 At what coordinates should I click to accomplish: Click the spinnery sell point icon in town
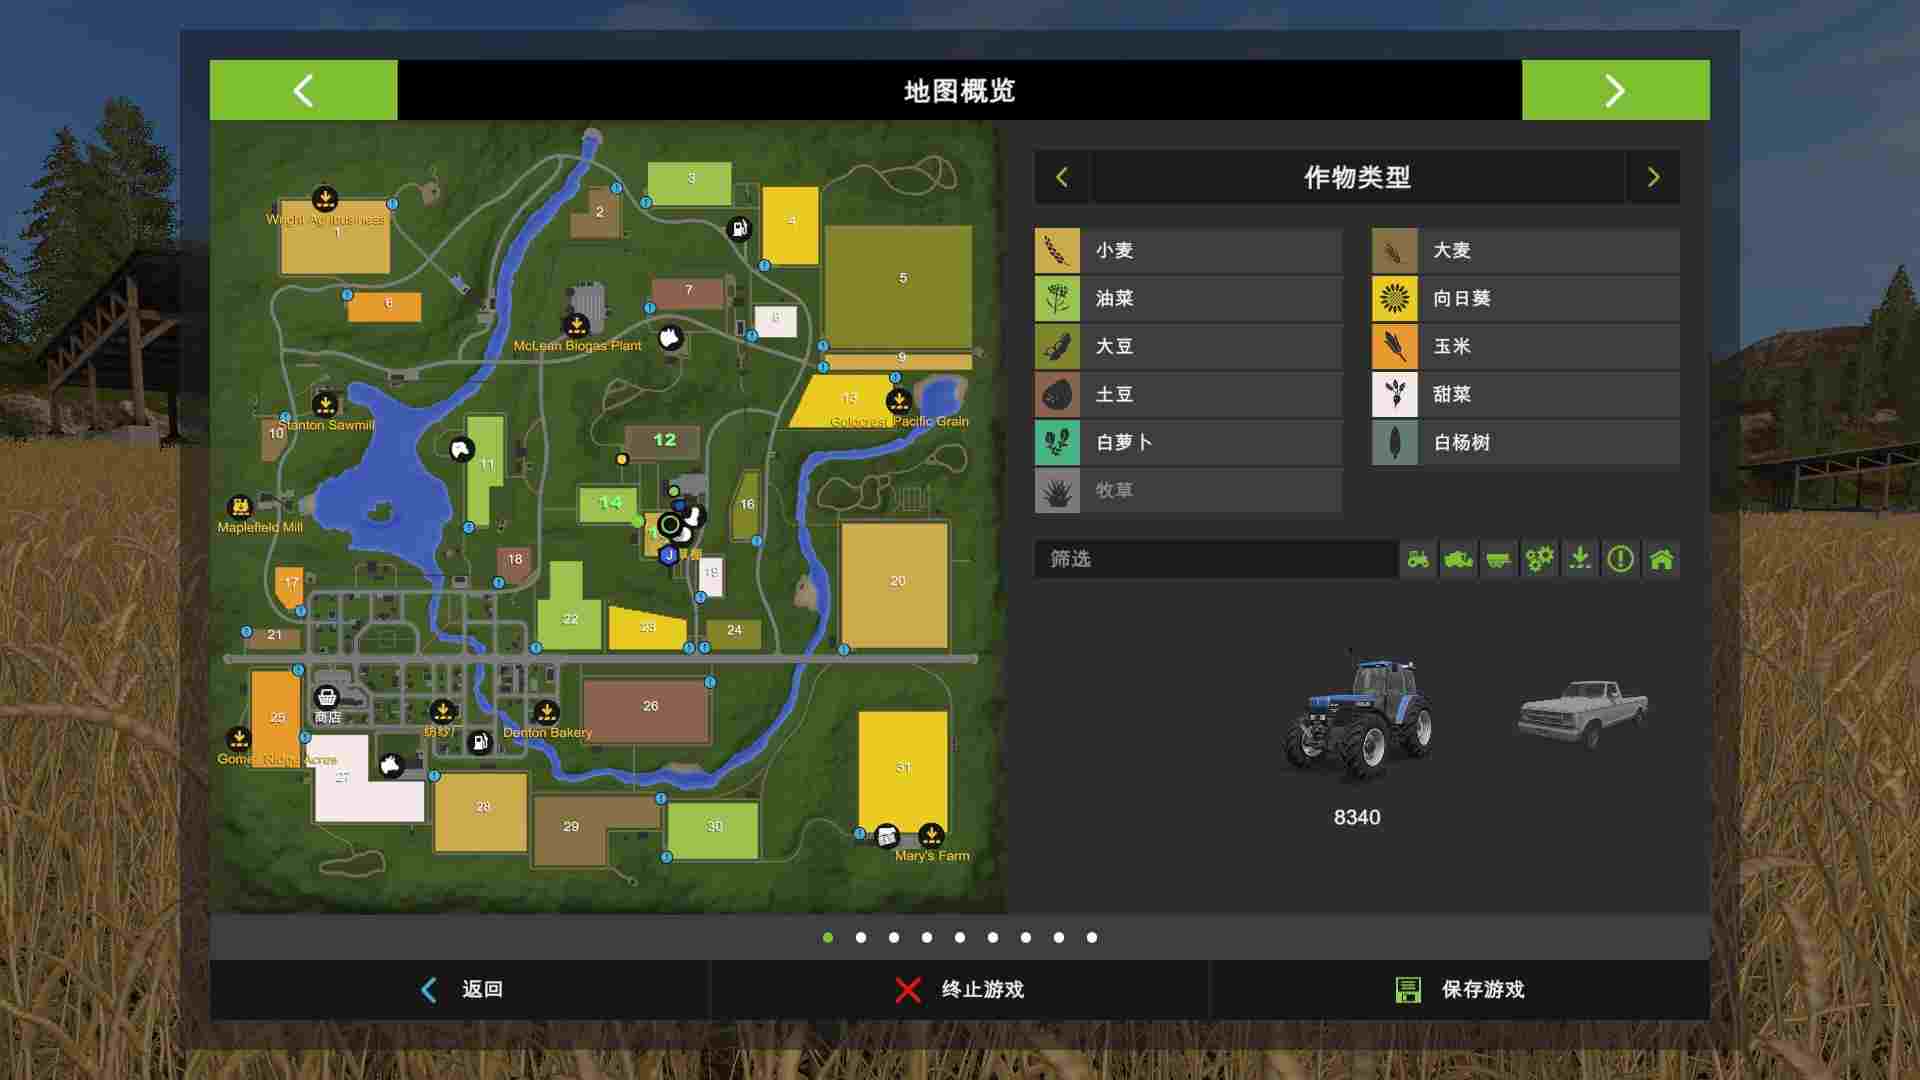(442, 711)
